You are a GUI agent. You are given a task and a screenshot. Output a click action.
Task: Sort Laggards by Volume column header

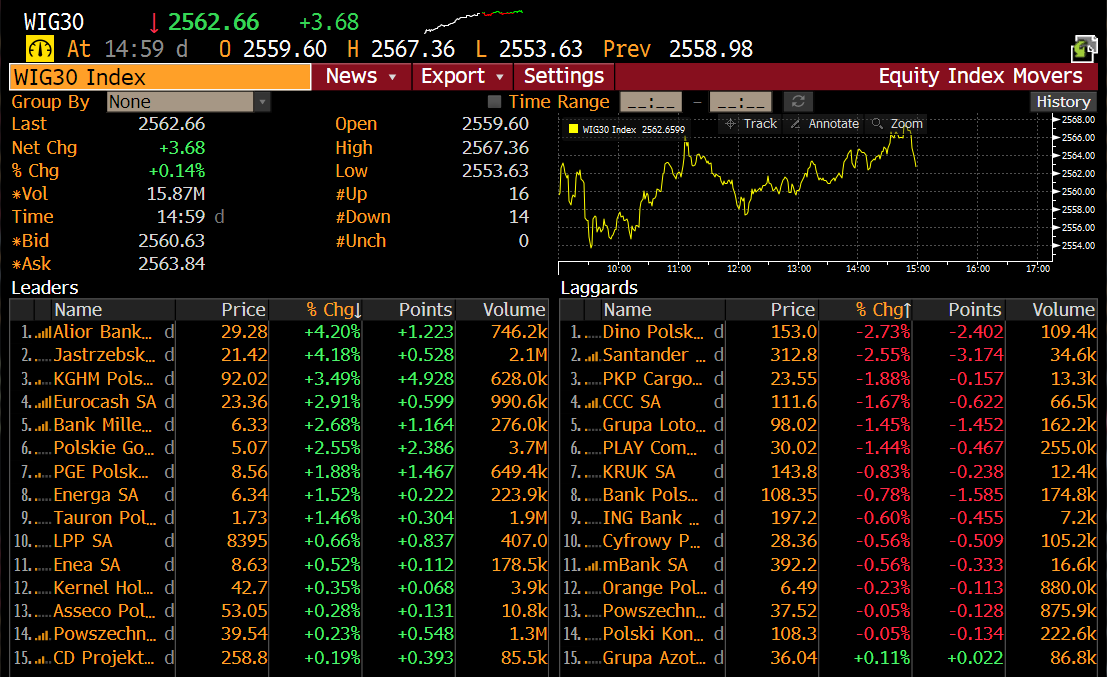coord(1051,310)
